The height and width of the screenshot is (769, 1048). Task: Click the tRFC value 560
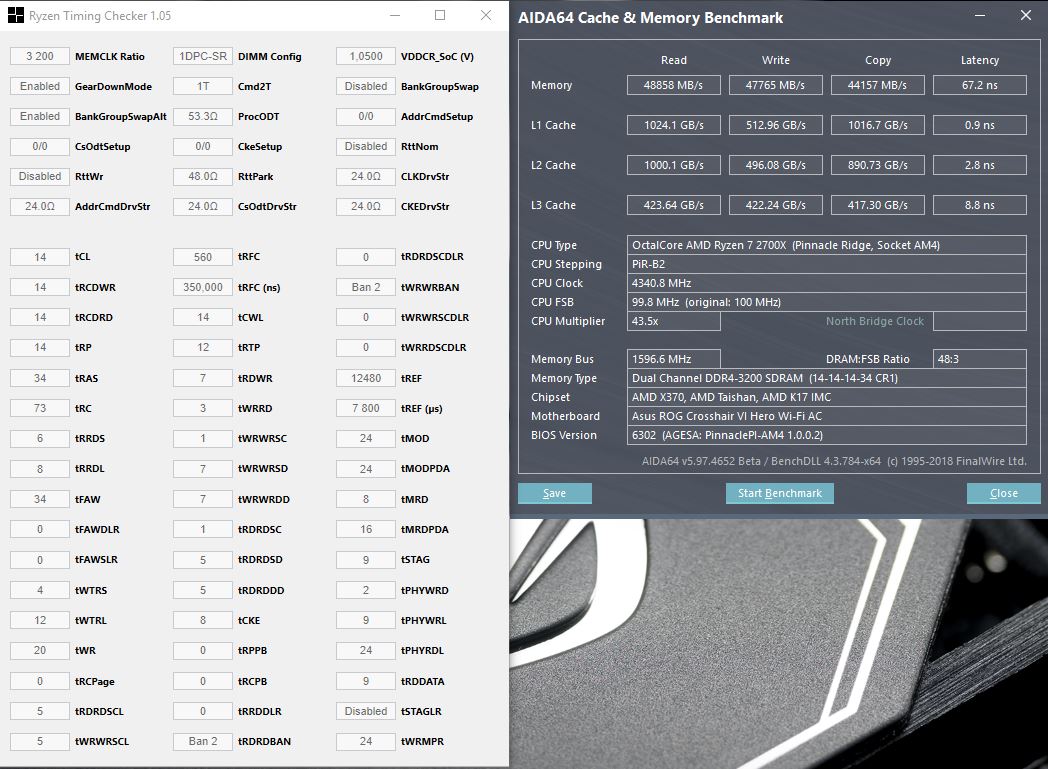203,257
